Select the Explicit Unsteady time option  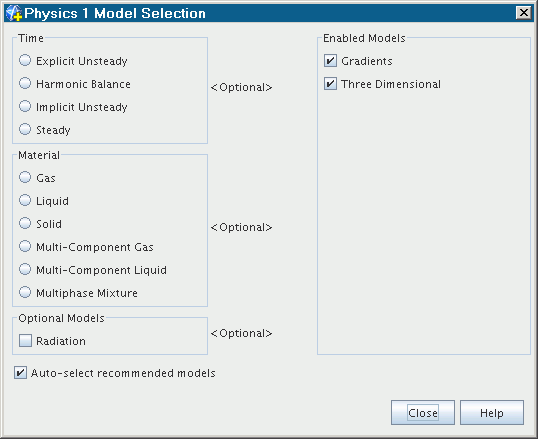point(25,60)
